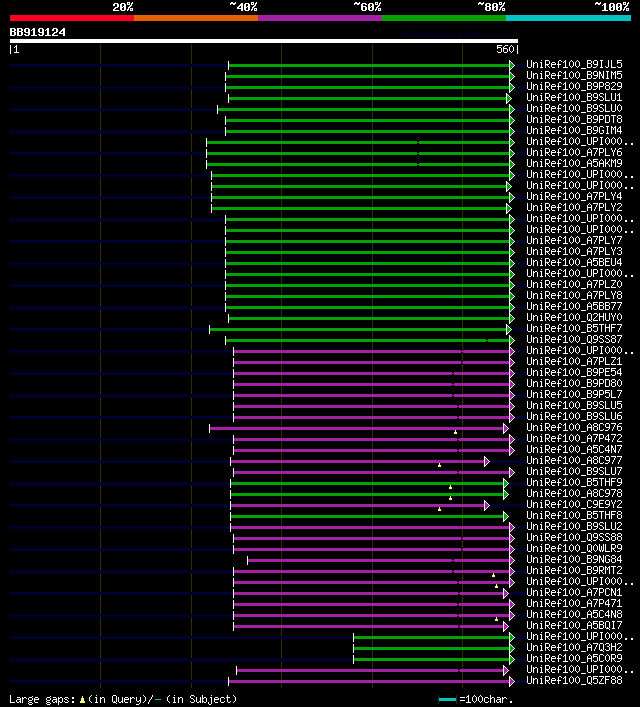The height and width of the screenshot is (707, 640).
Task: Open hit UniRef100_A8C978
Action: click(574, 493)
